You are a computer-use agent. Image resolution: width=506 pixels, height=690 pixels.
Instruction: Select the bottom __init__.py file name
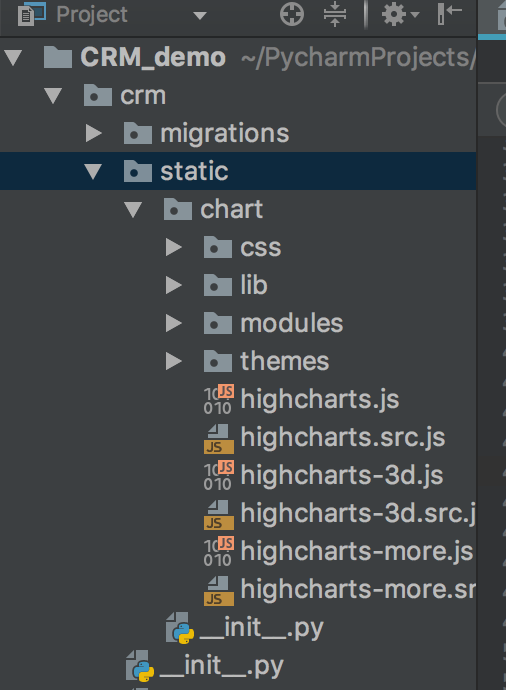[x=222, y=666]
